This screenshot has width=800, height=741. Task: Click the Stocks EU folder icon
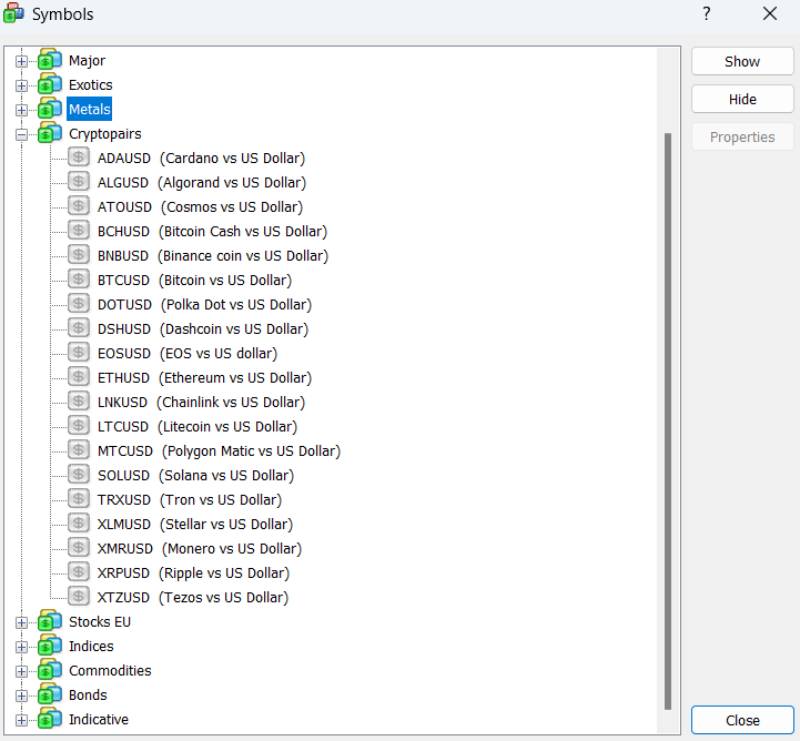tap(50, 622)
